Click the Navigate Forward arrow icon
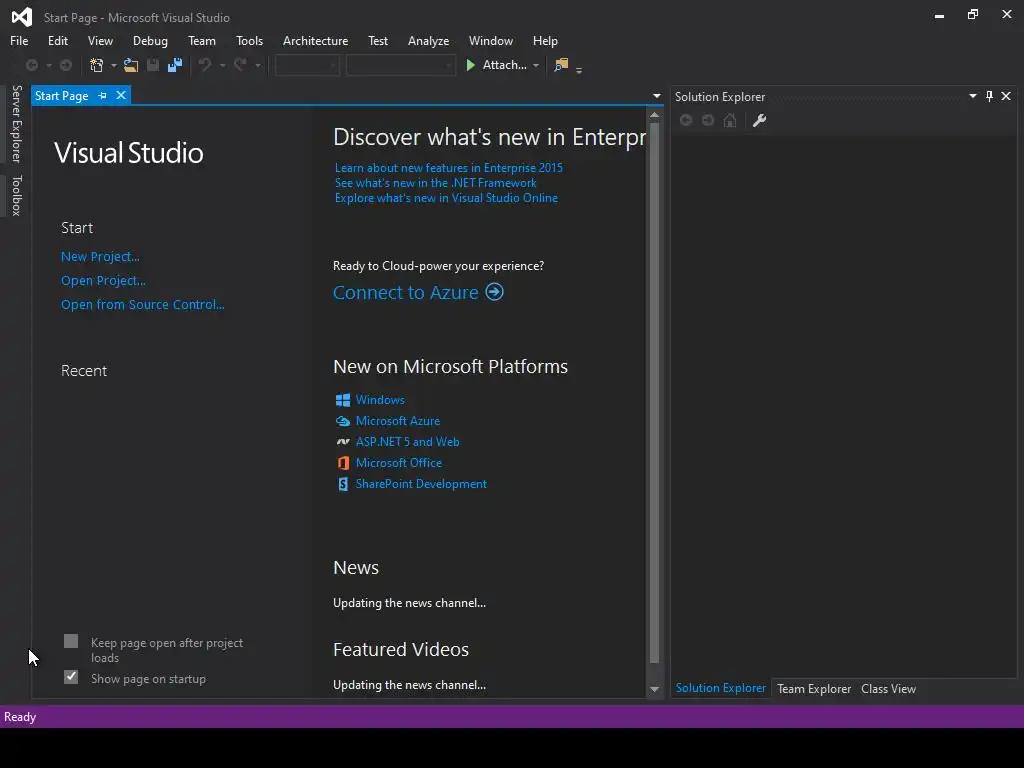 [66, 65]
